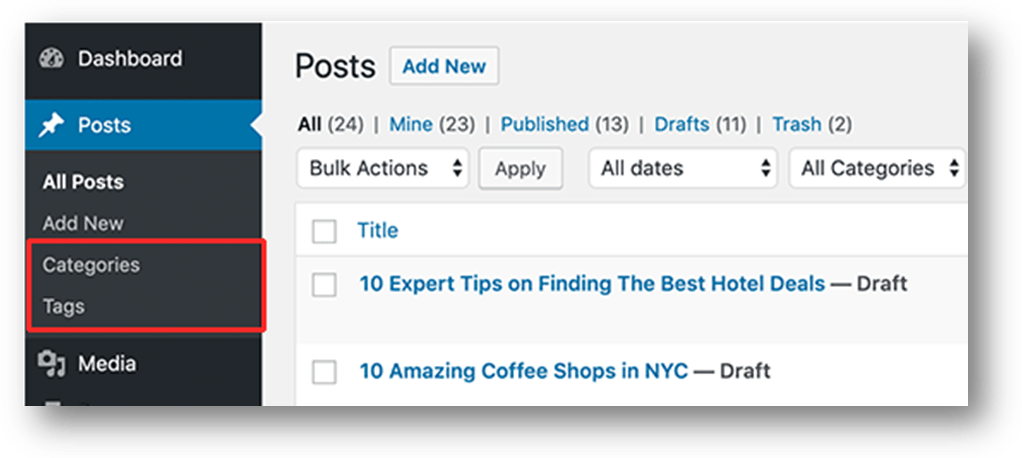Viewport: 1022px width, 458px height.
Task: Click the Media camera-and-music icon
Action: pos(51,364)
